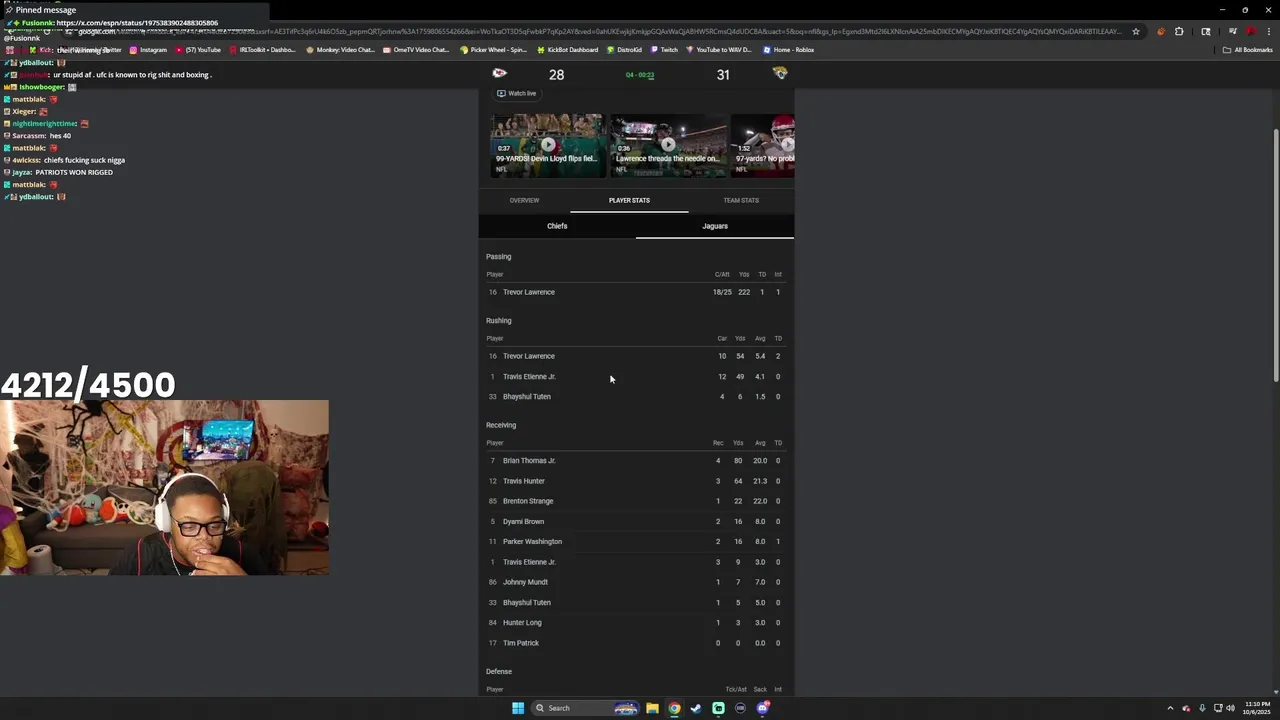The height and width of the screenshot is (720, 1280).
Task: Click the Watch live camera icon
Action: (501, 93)
